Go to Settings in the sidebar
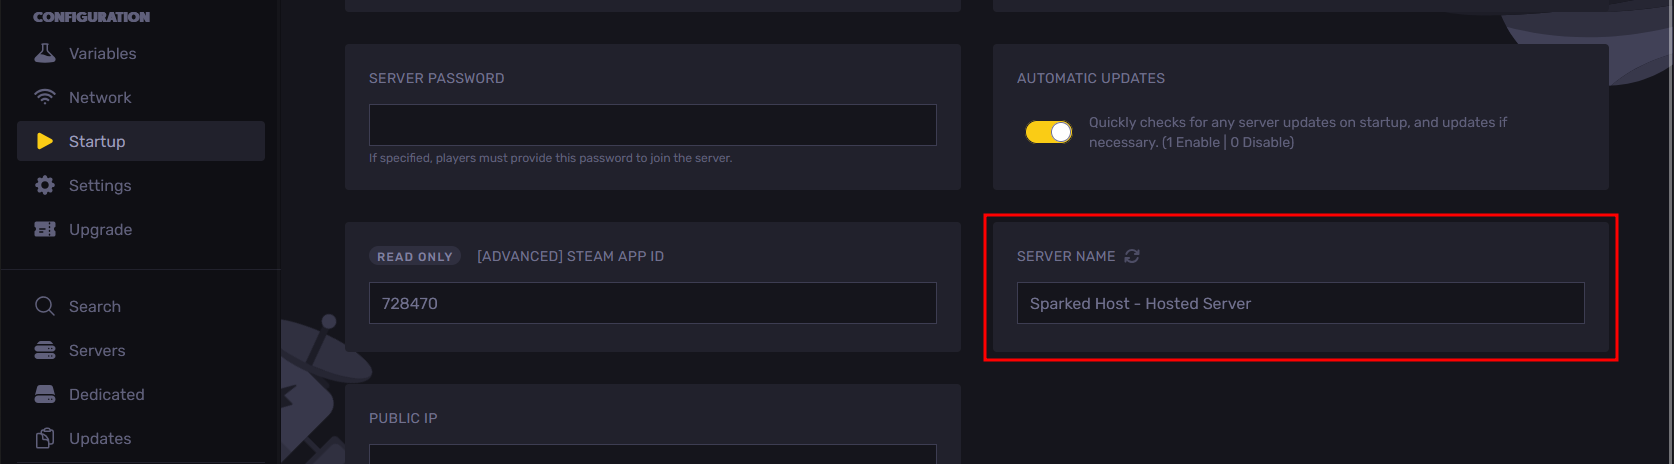The image size is (1674, 464). [100, 185]
